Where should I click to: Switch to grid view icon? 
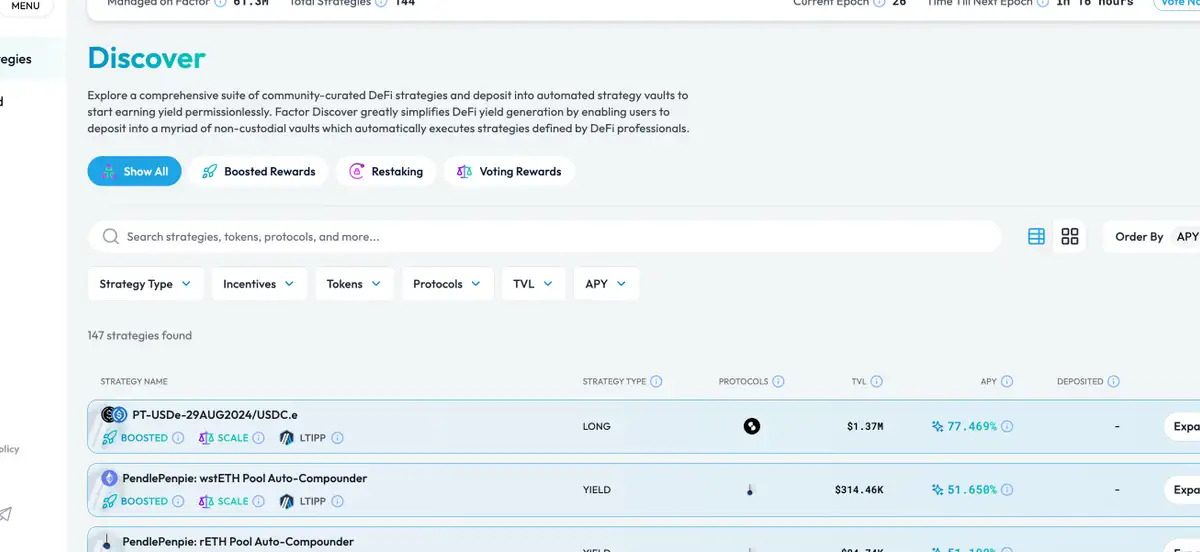(x=1070, y=236)
